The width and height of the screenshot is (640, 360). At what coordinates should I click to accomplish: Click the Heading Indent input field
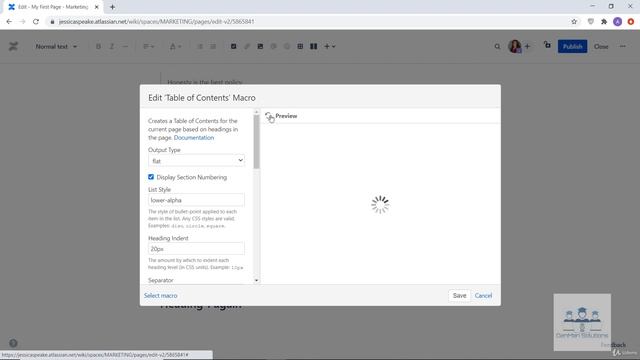point(196,249)
